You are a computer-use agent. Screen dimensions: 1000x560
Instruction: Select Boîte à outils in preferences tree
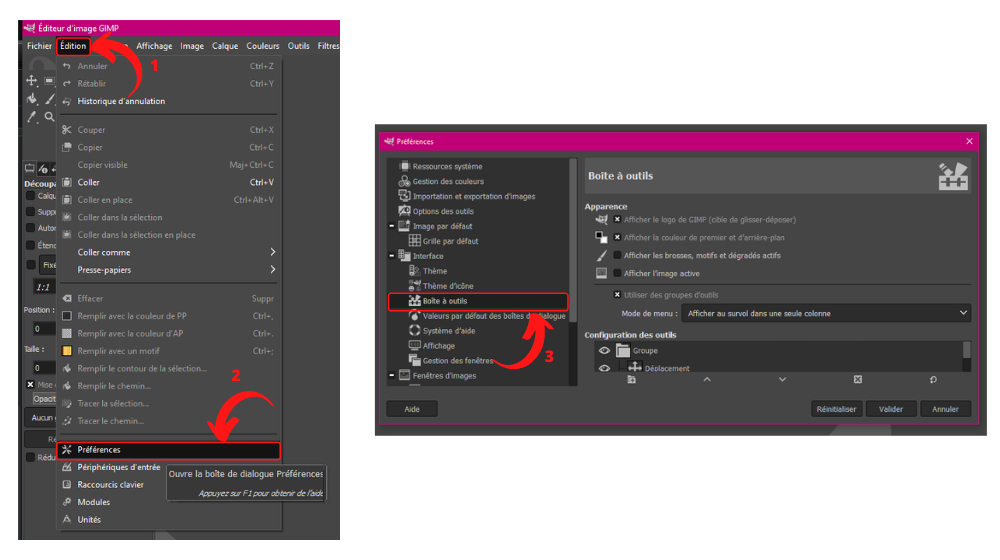point(478,301)
